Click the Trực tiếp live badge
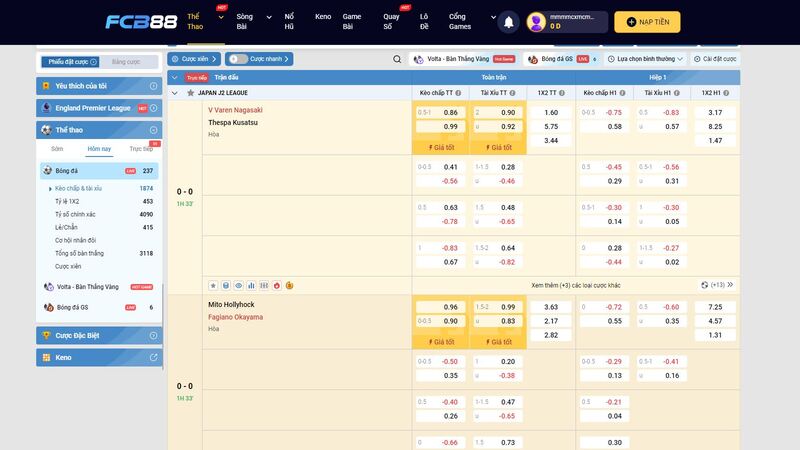The image size is (800, 450). tap(196, 78)
